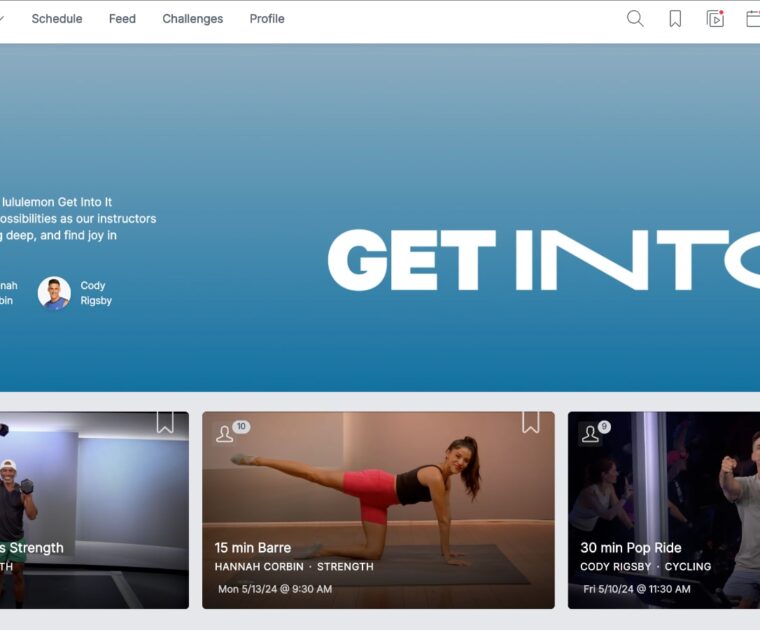Bookmark the 15 min Barre class
Screen dimensions: 760x630
(531, 422)
